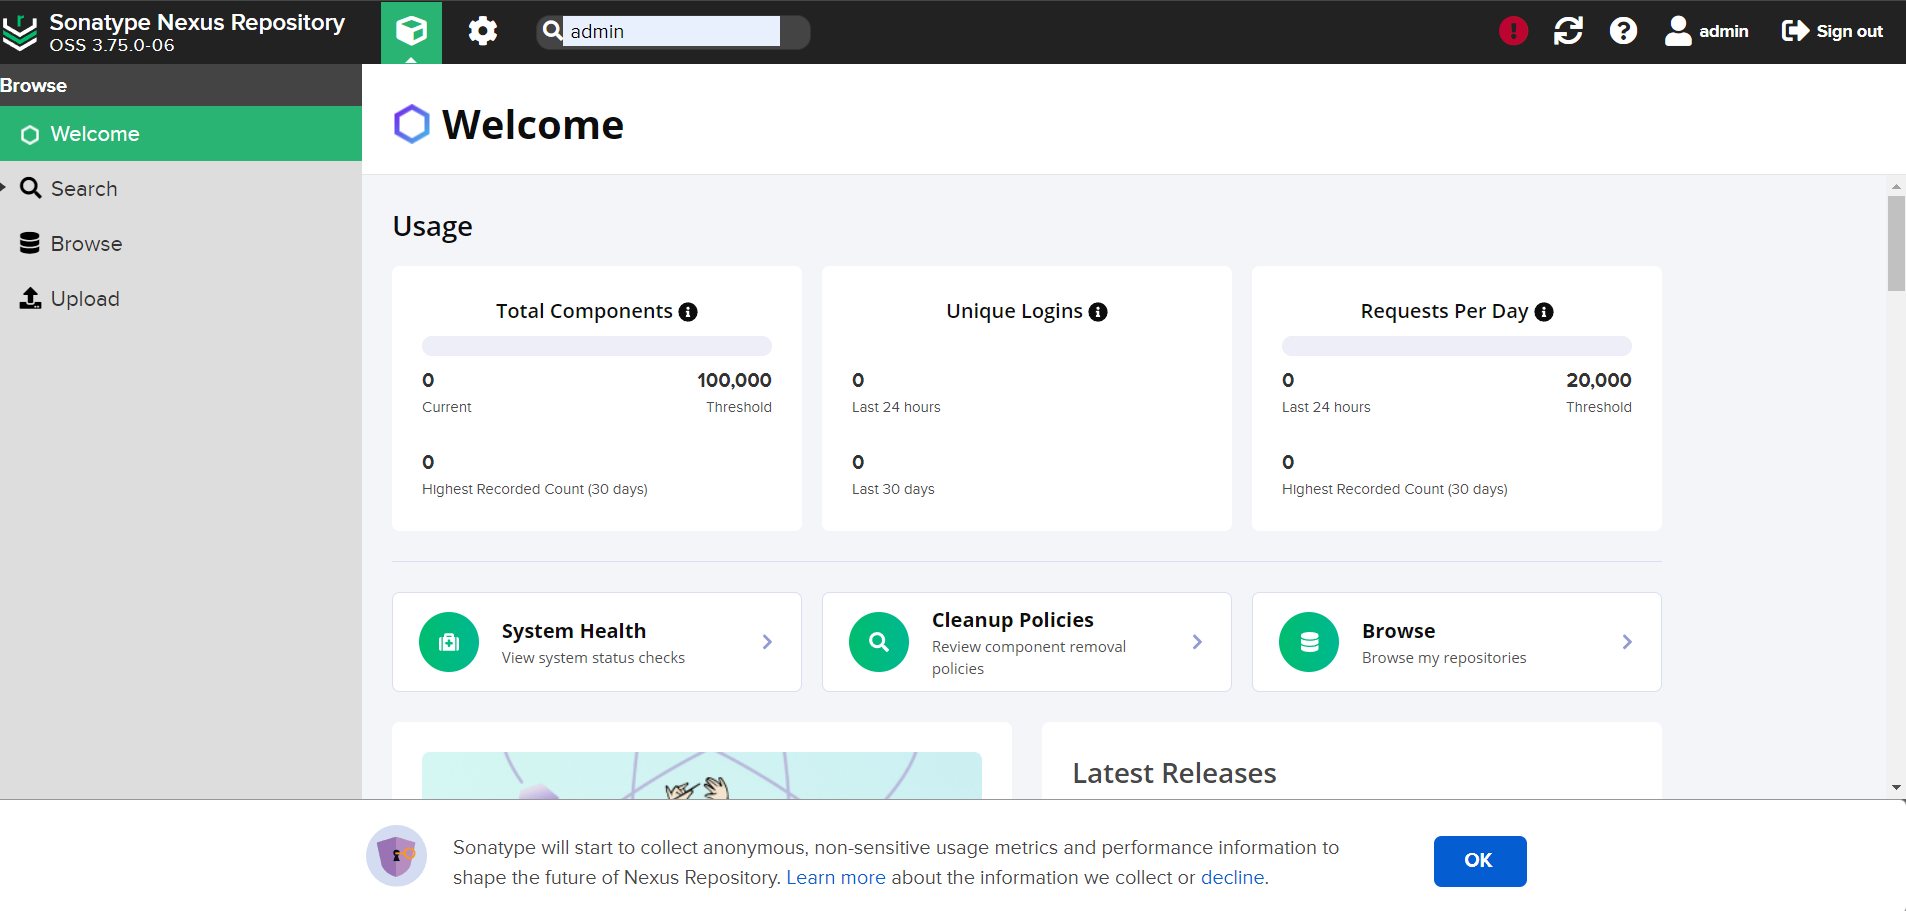The height and width of the screenshot is (911, 1906).
Task: Open the Sonatype Nexus Repository logo
Action: click(x=20, y=31)
